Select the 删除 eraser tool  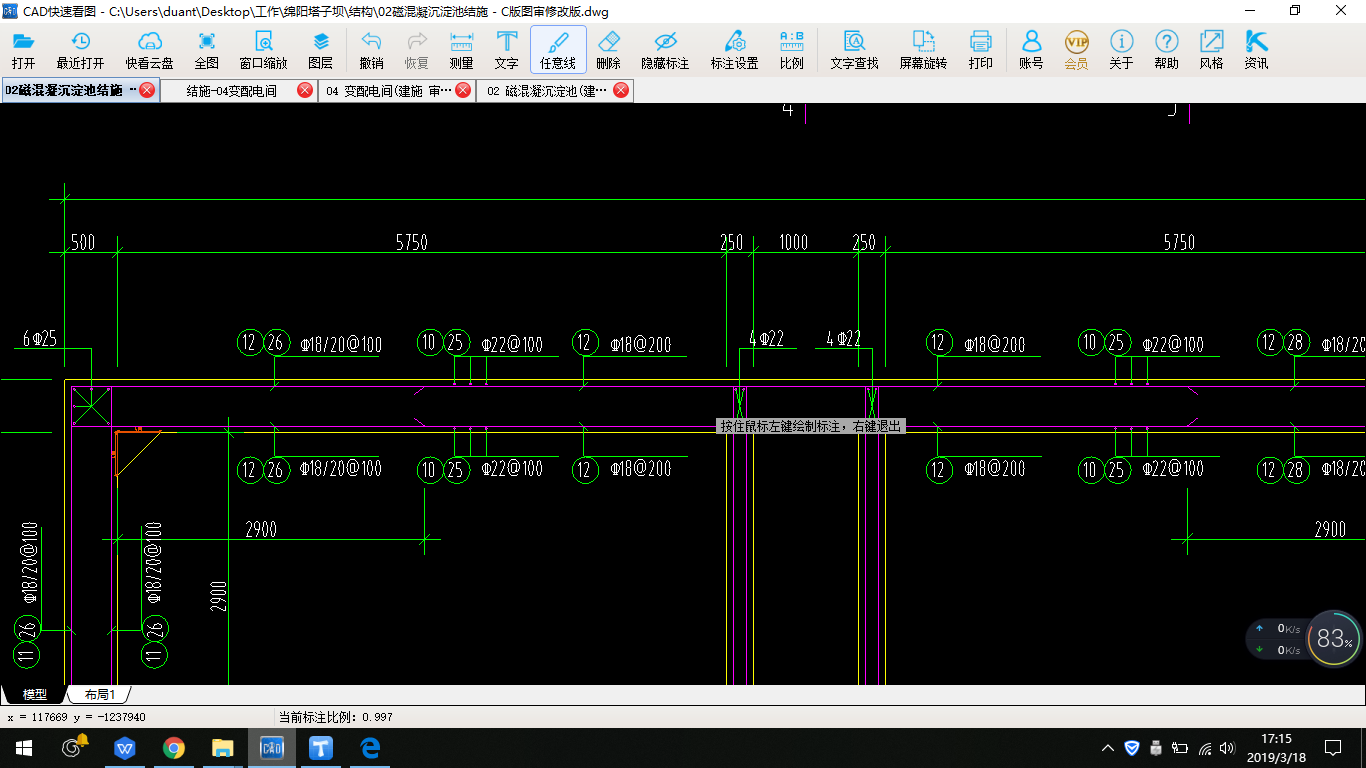(x=608, y=49)
